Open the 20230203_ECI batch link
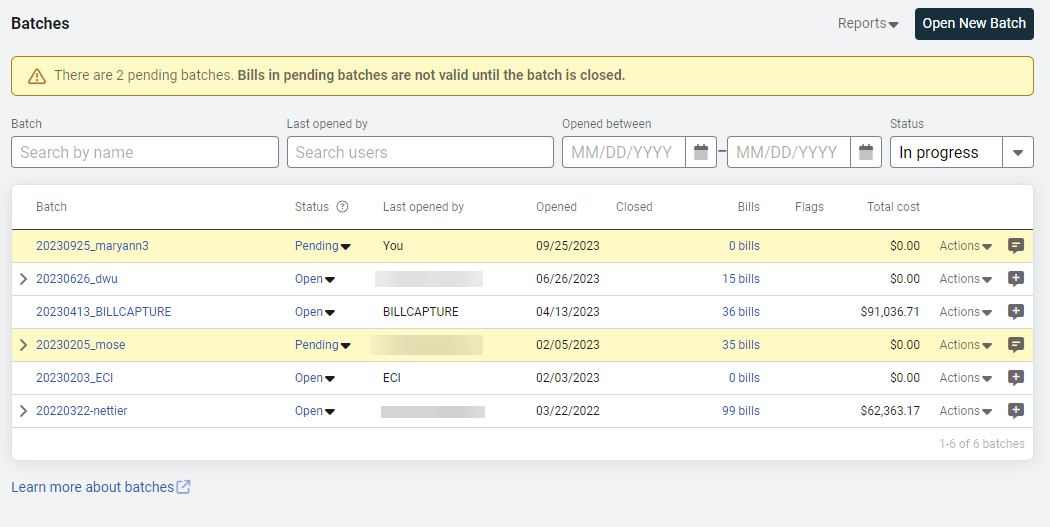 click(75, 378)
